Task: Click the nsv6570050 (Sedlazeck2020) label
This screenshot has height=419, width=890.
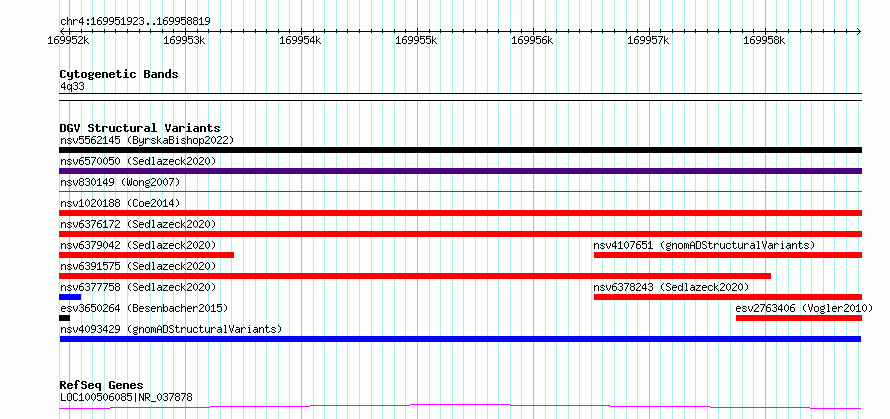Action: point(138,161)
